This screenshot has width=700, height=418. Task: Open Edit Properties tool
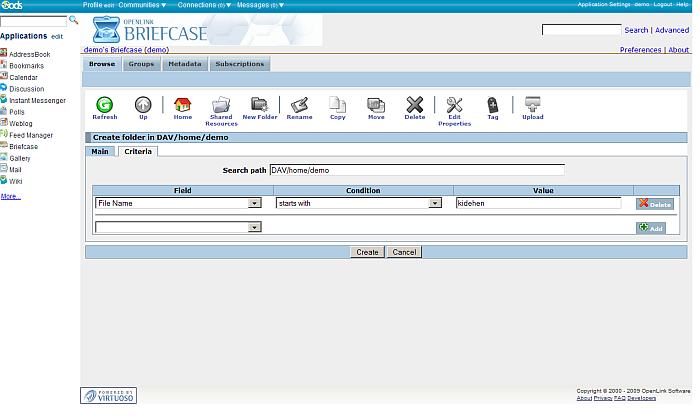click(454, 104)
